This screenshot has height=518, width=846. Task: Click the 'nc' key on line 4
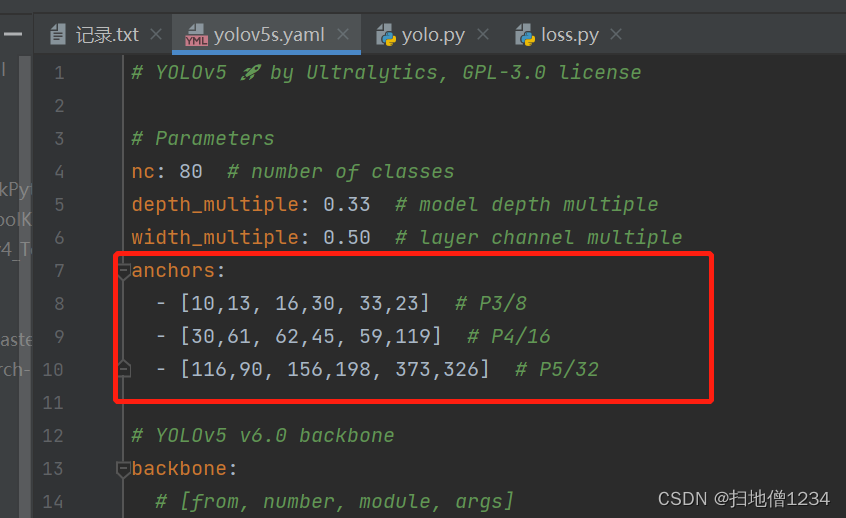point(144,172)
